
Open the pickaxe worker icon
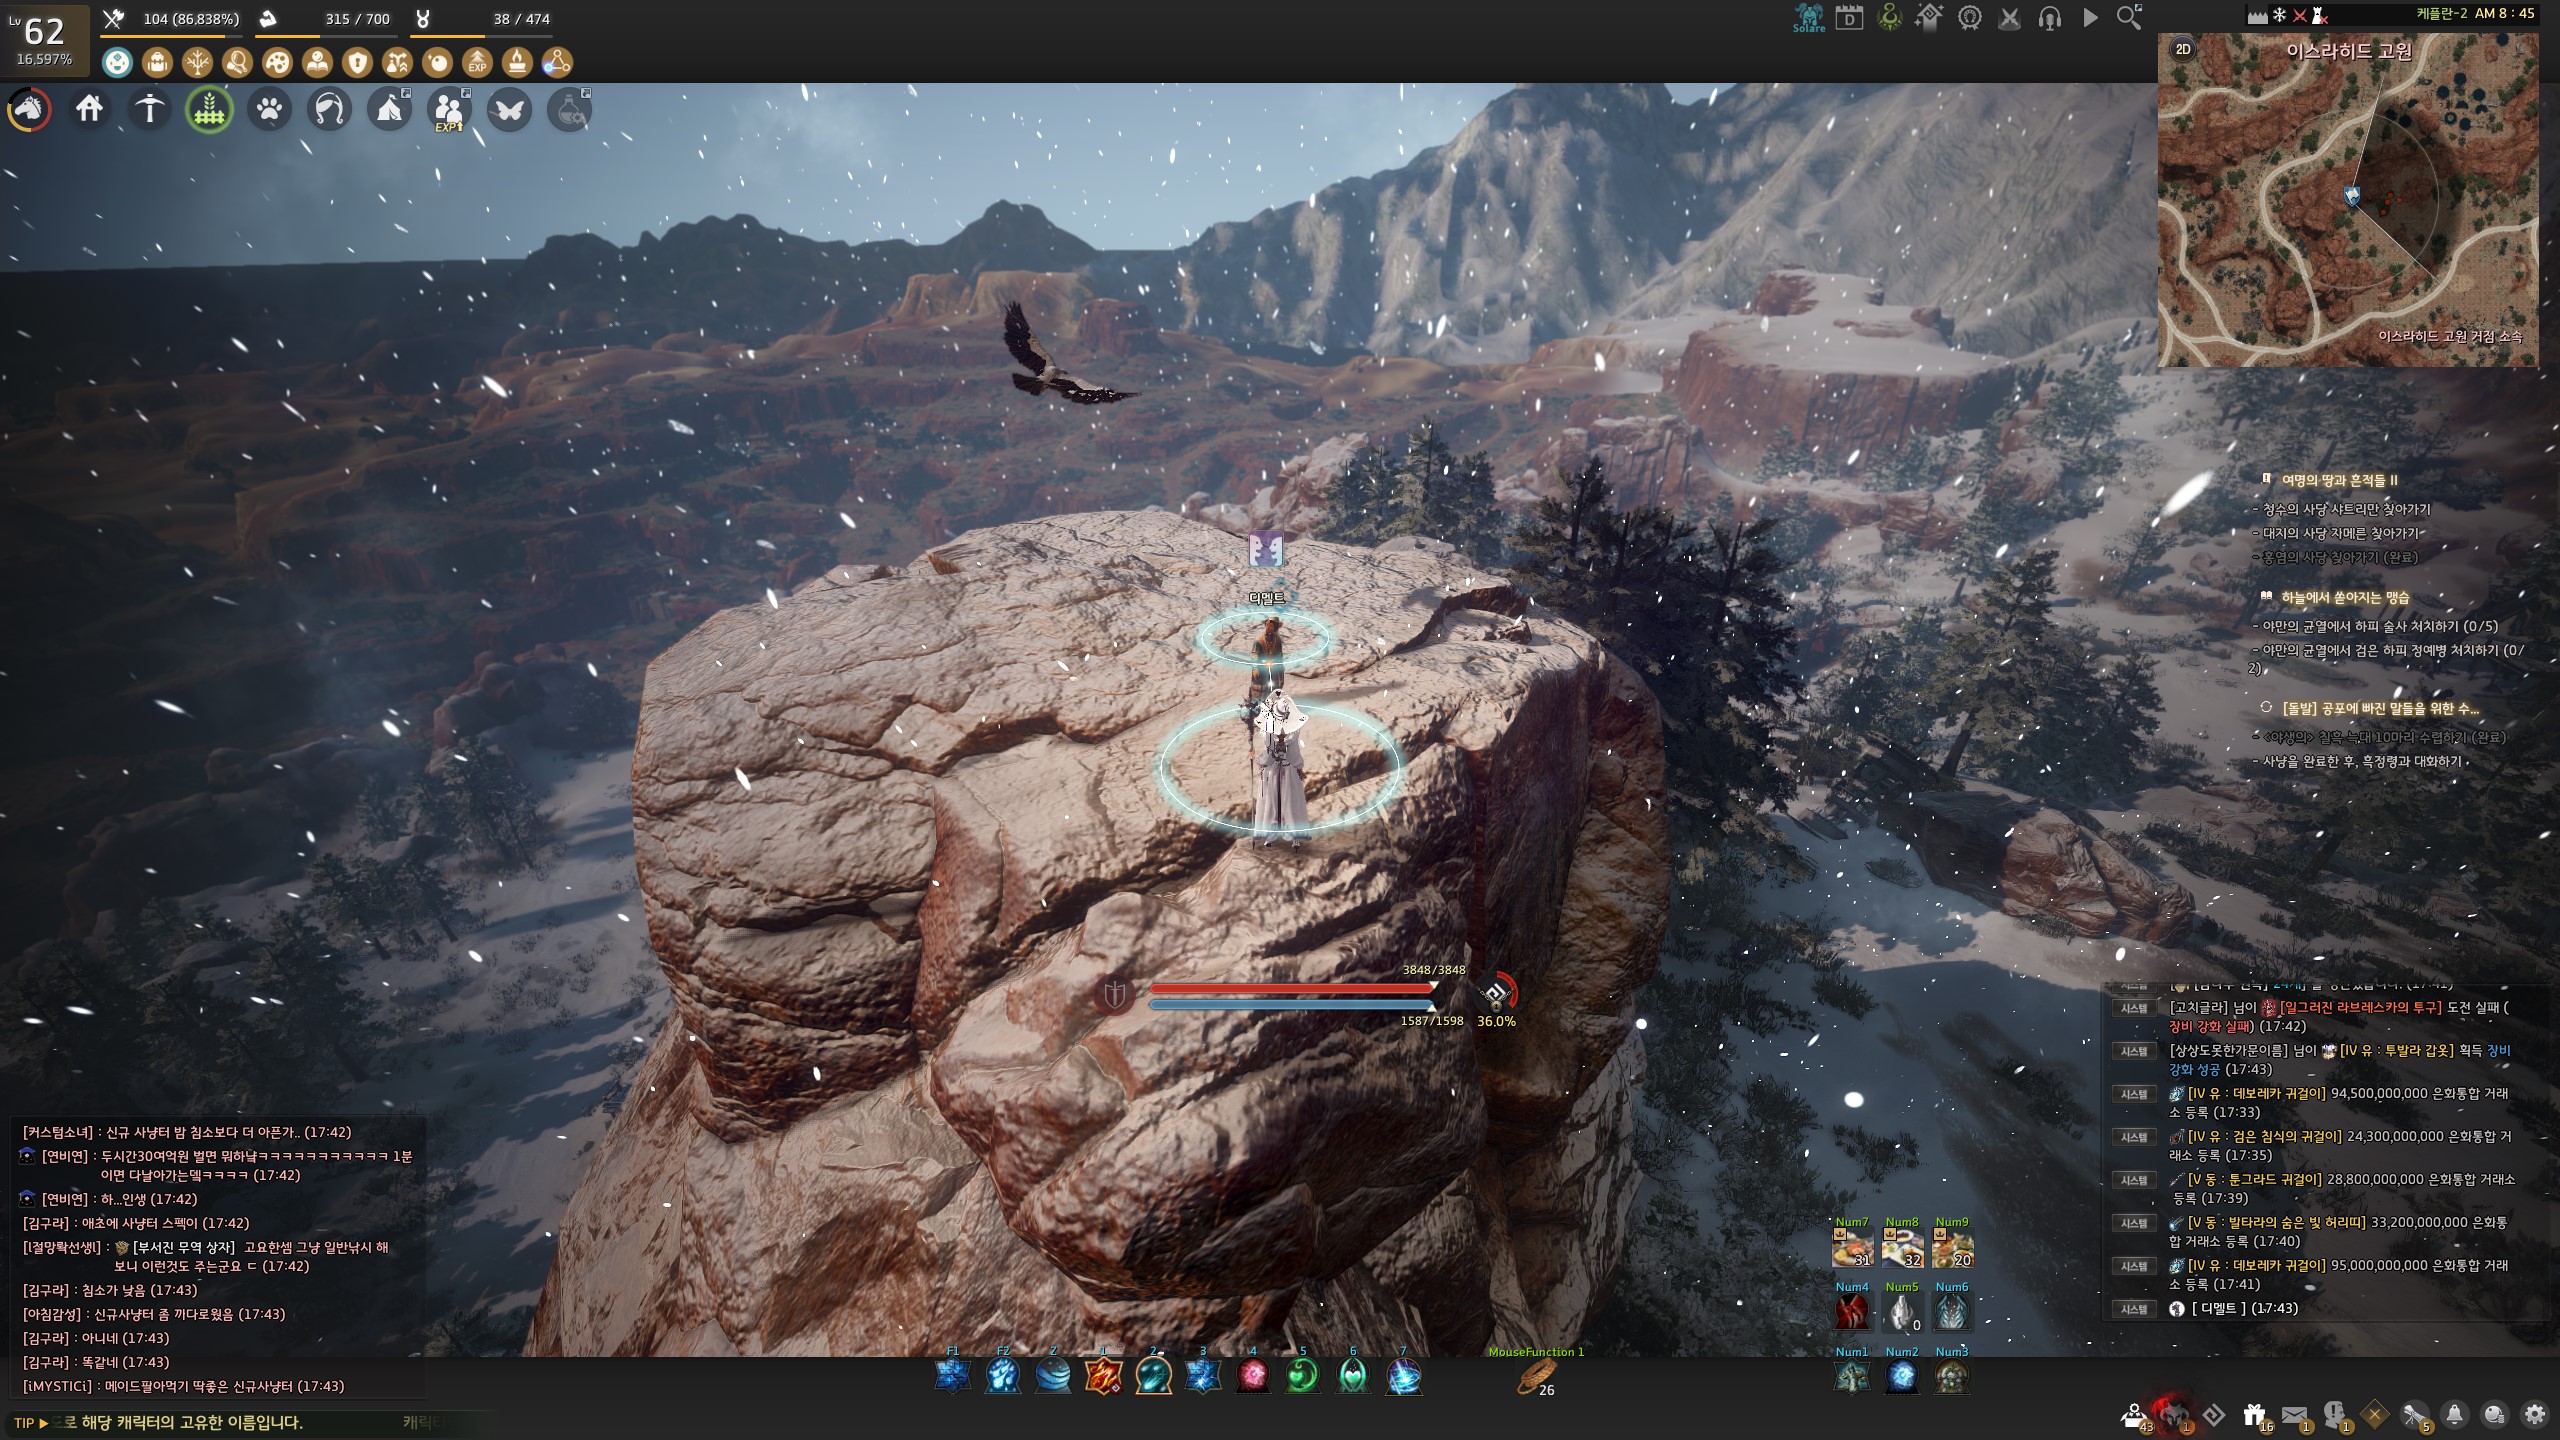[149, 108]
